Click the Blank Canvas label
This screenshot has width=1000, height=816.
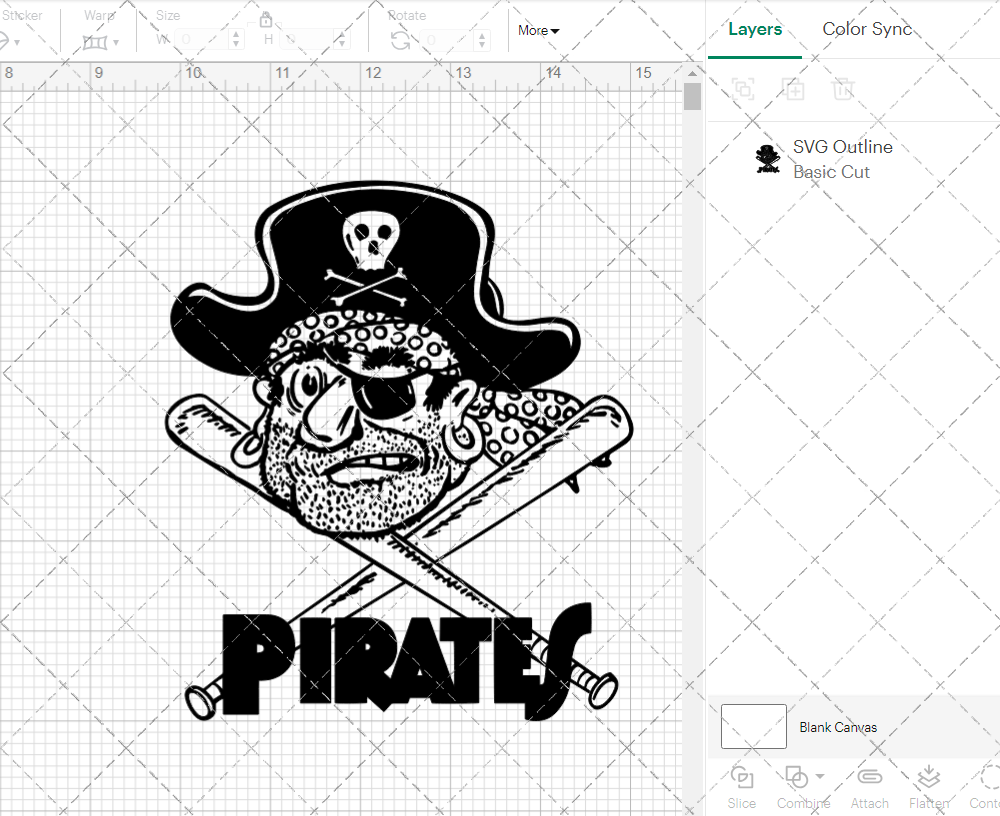838,727
